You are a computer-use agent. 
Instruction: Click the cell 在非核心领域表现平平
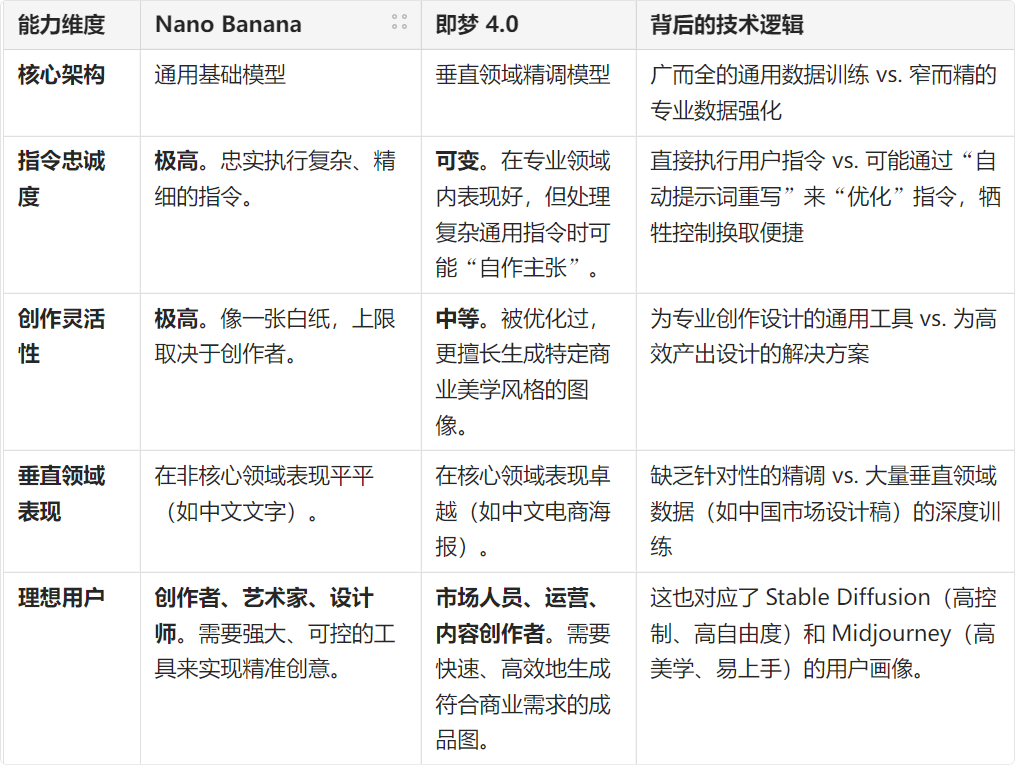[x=281, y=511]
